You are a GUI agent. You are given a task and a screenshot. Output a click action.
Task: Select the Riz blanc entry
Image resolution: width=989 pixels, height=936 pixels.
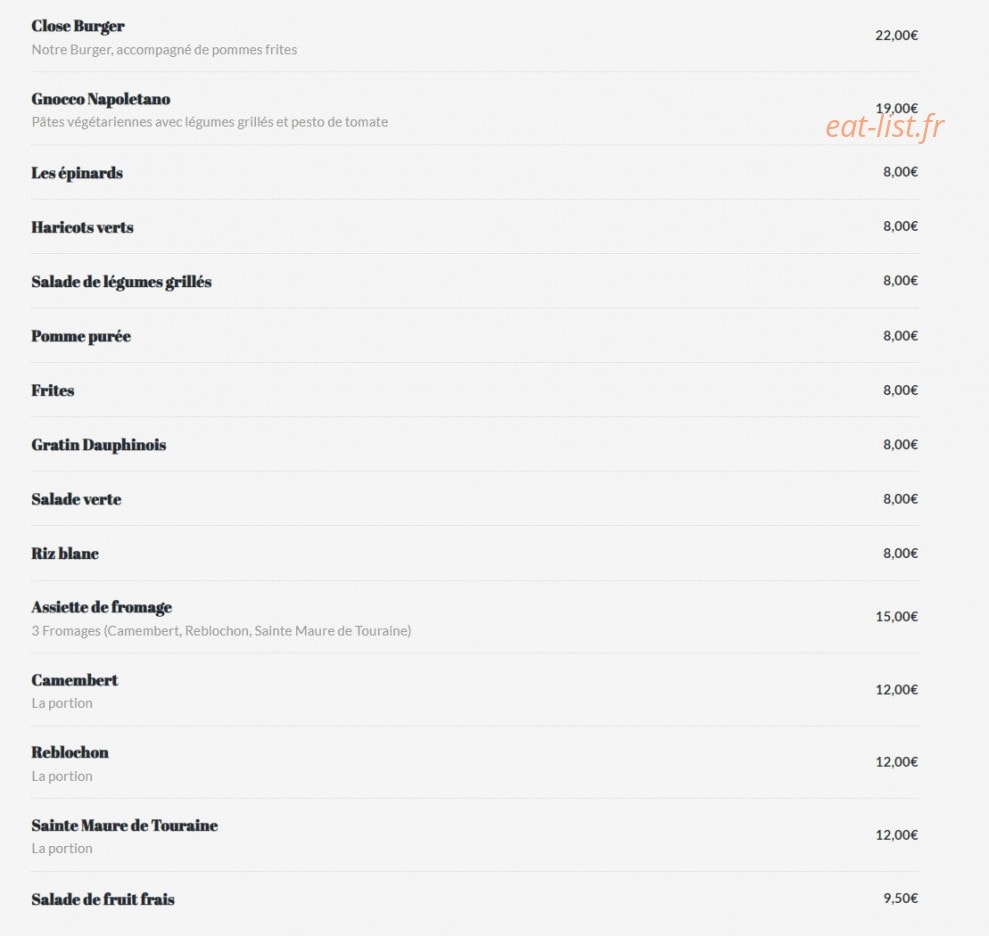[65, 553]
